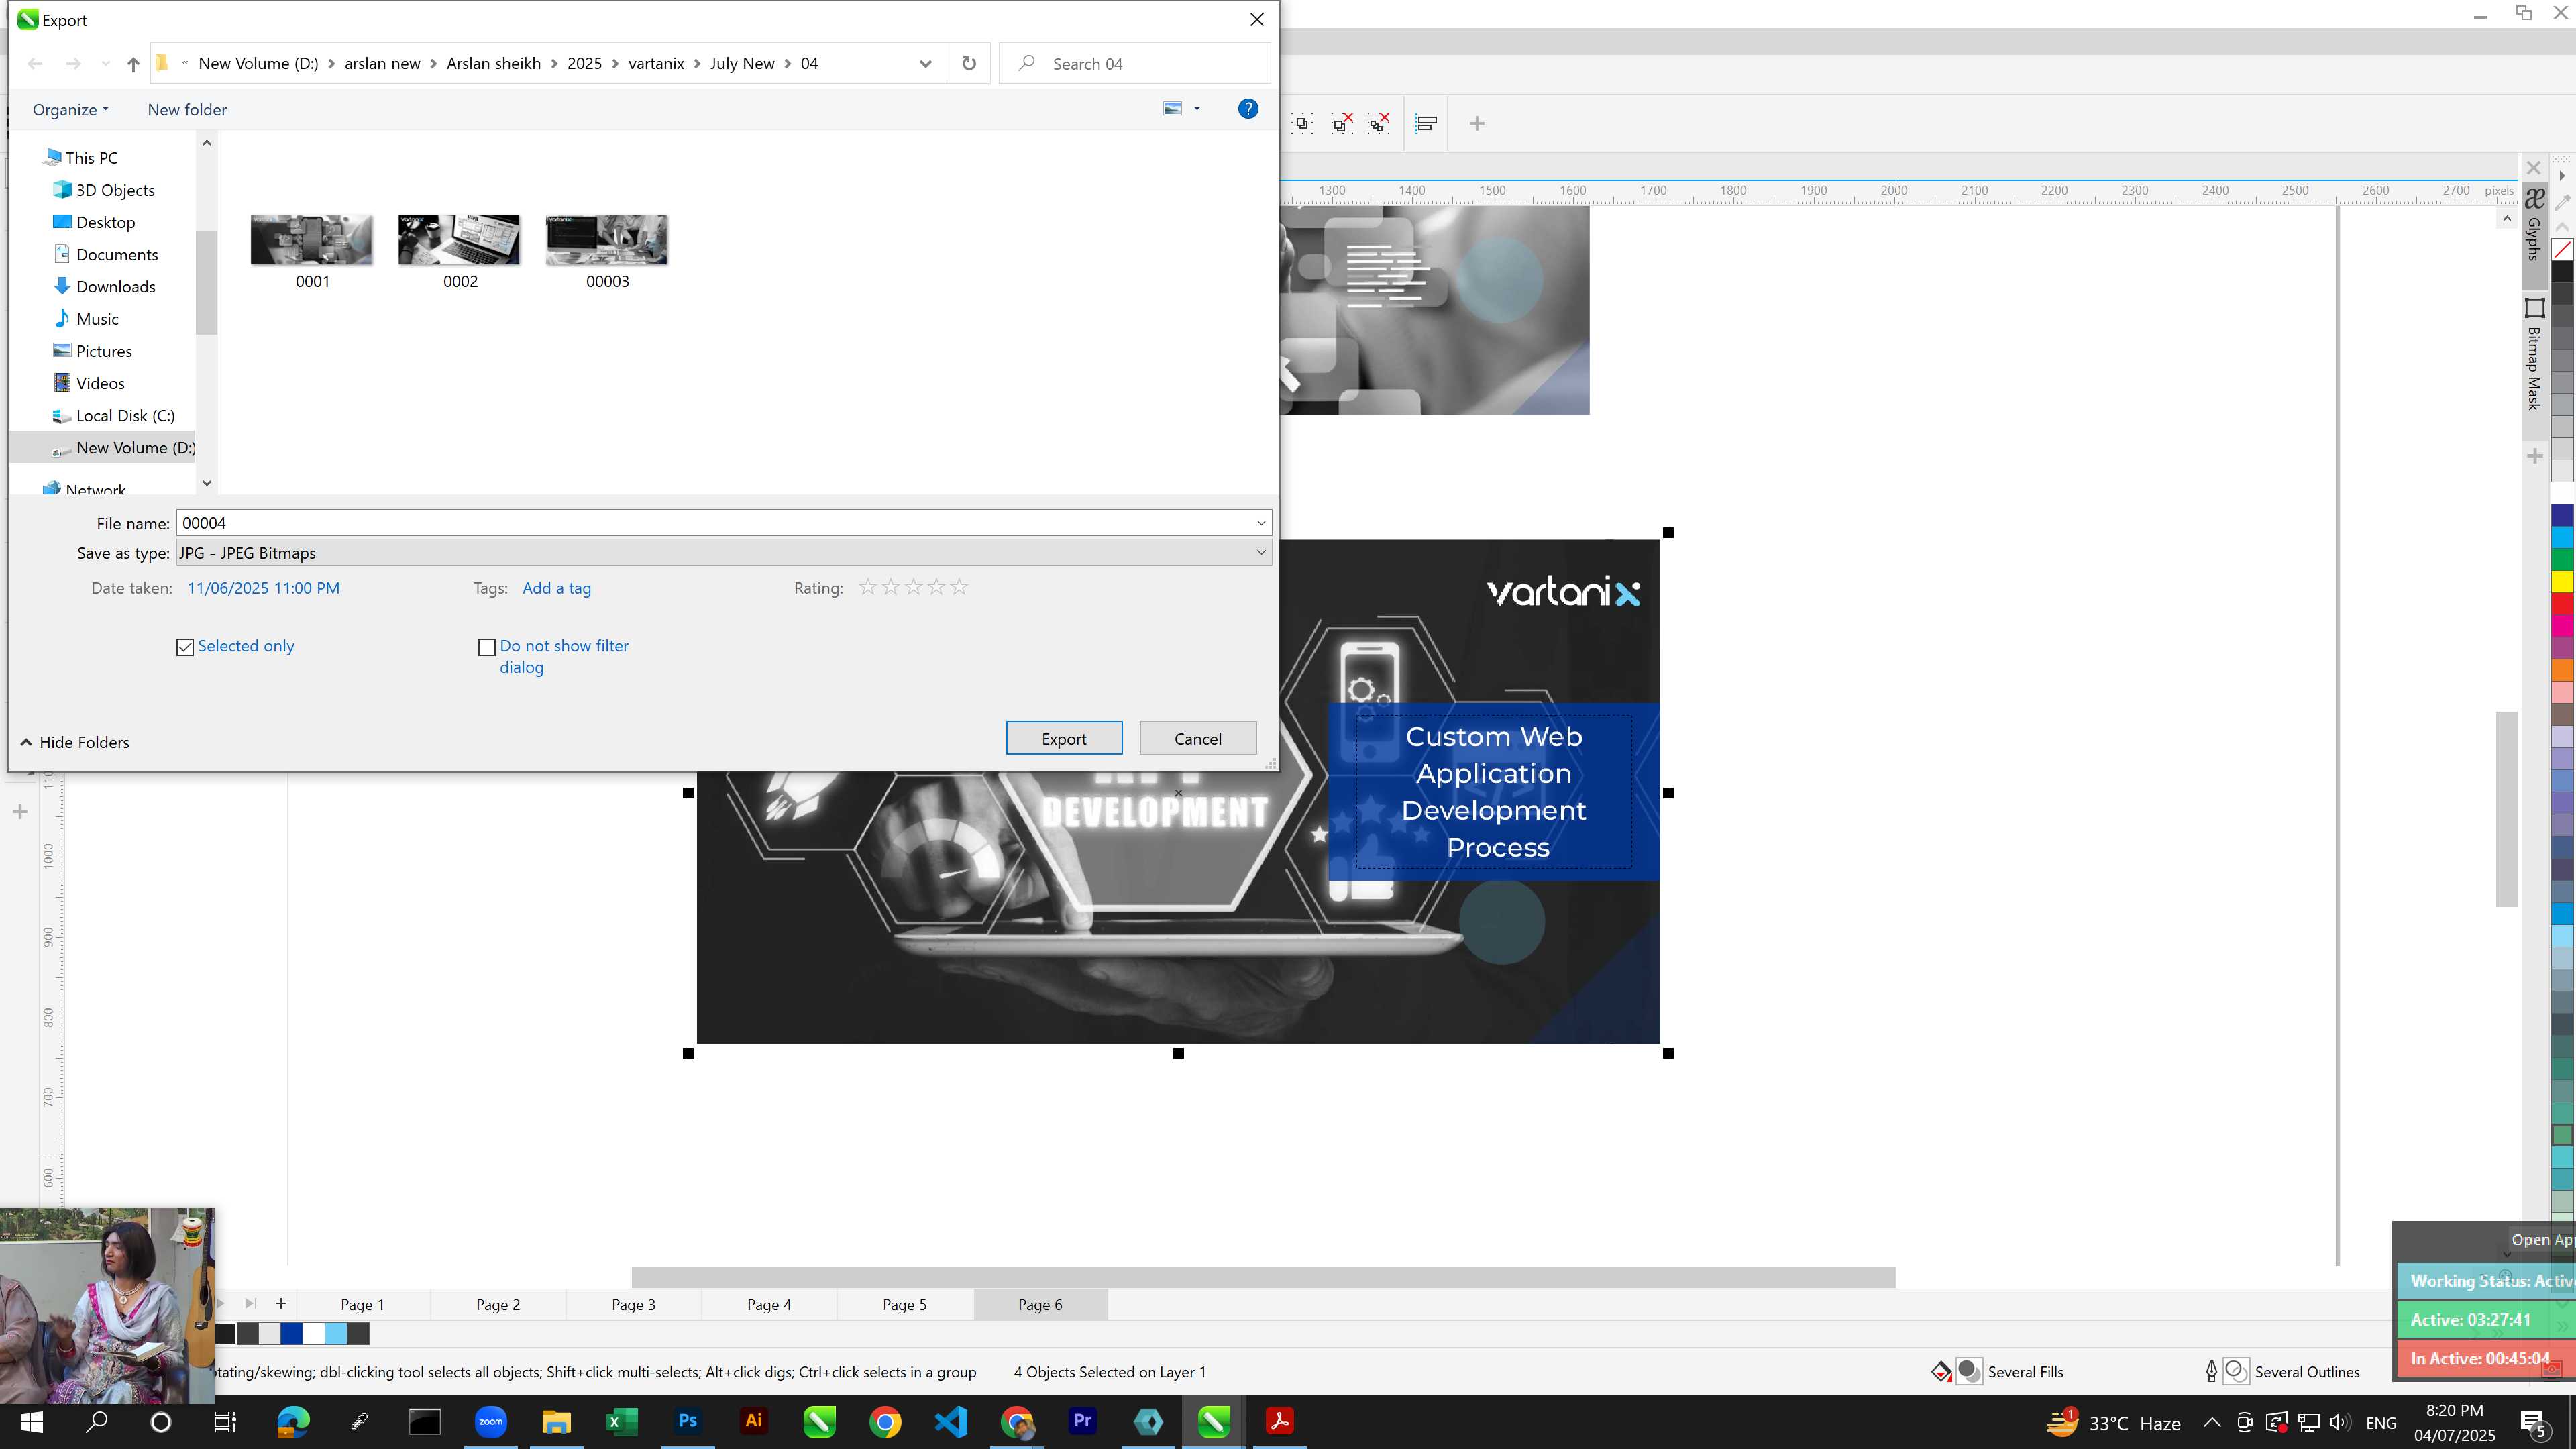Open Illustrator from the taskbar

coord(754,1421)
